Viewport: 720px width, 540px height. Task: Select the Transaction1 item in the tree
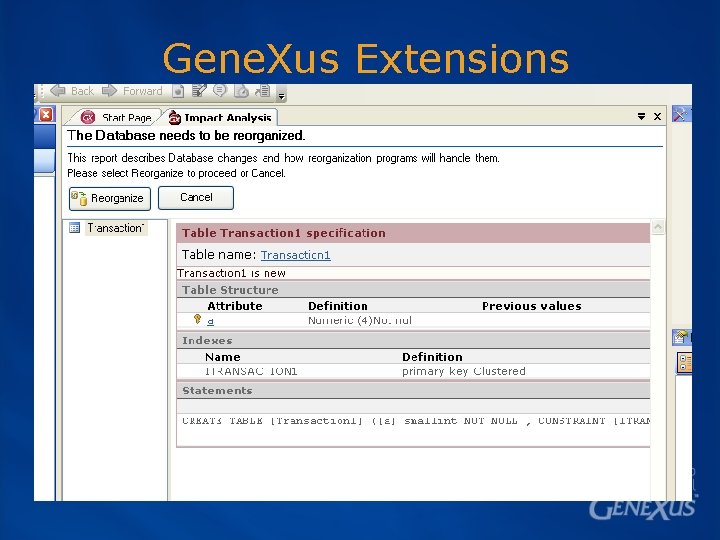pos(116,228)
